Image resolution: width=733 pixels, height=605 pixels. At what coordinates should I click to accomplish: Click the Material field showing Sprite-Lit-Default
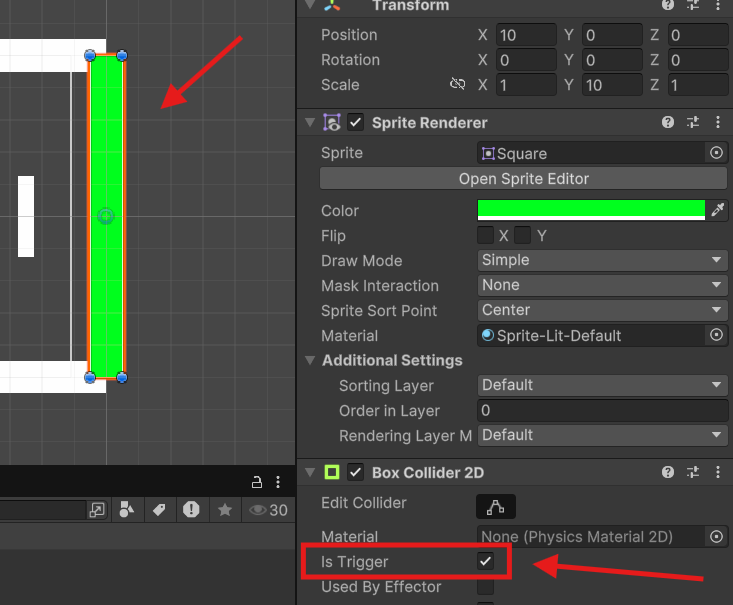coord(591,335)
